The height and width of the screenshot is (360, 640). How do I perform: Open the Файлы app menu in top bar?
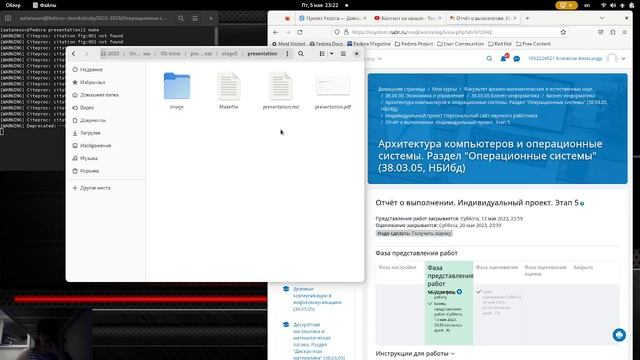(44, 5)
